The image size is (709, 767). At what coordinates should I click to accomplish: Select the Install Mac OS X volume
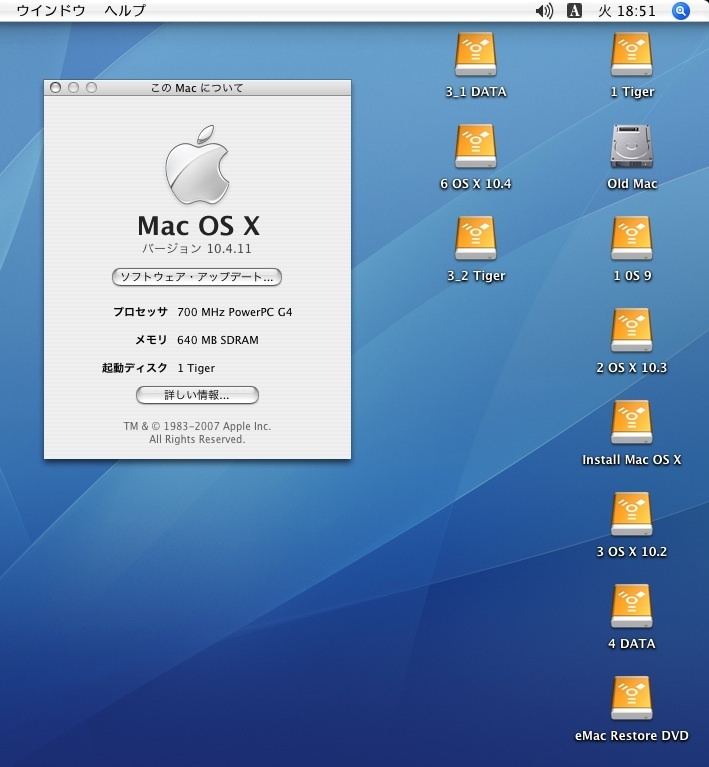(632, 424)
